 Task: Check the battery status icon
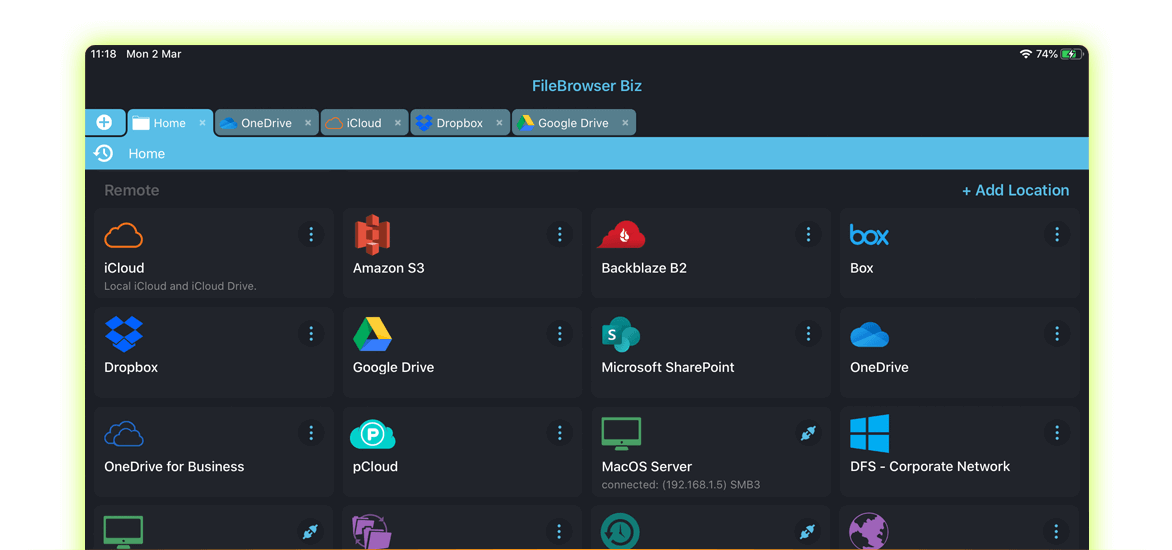pos(1071,54)
